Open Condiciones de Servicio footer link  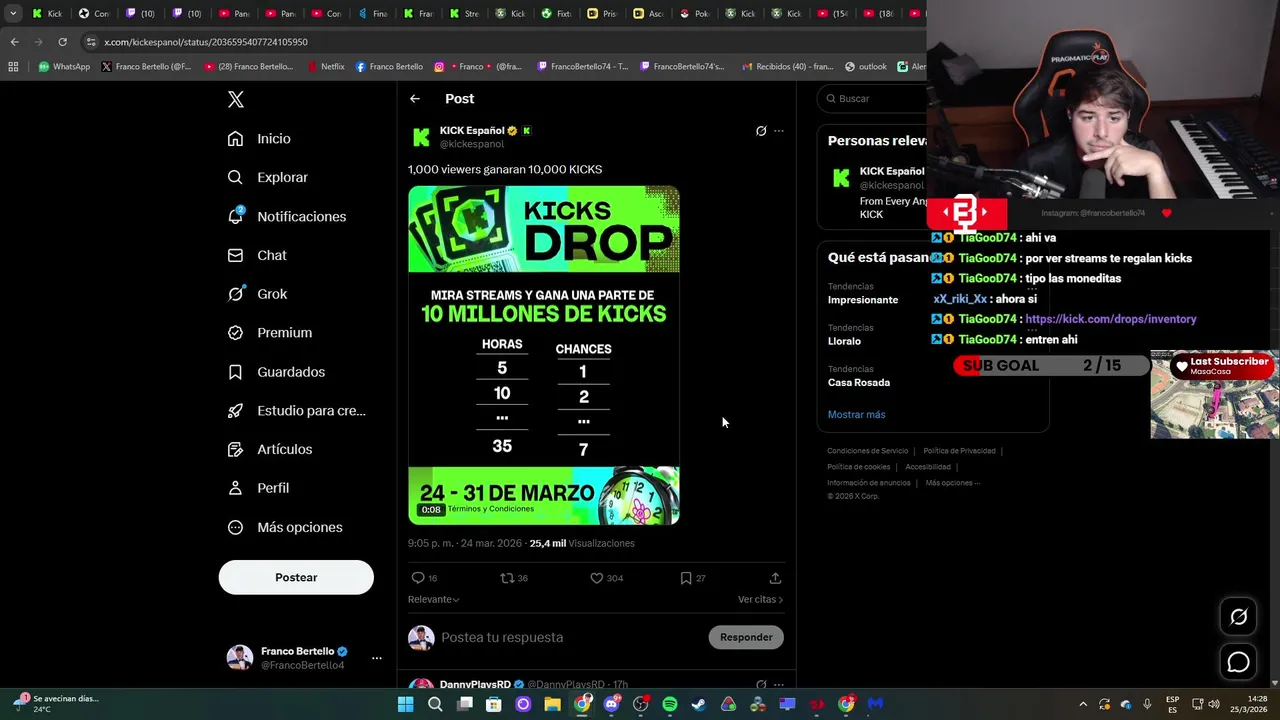coord(867,451)
